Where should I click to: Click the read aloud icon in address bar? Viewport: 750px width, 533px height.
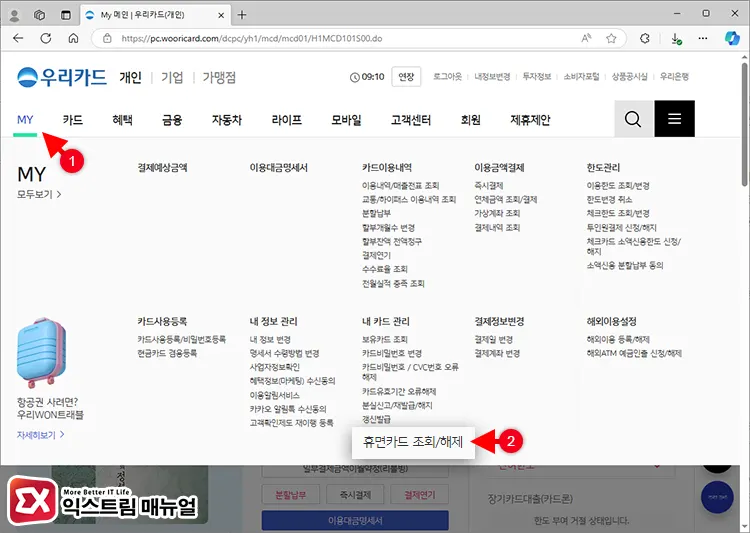[586, 39]
